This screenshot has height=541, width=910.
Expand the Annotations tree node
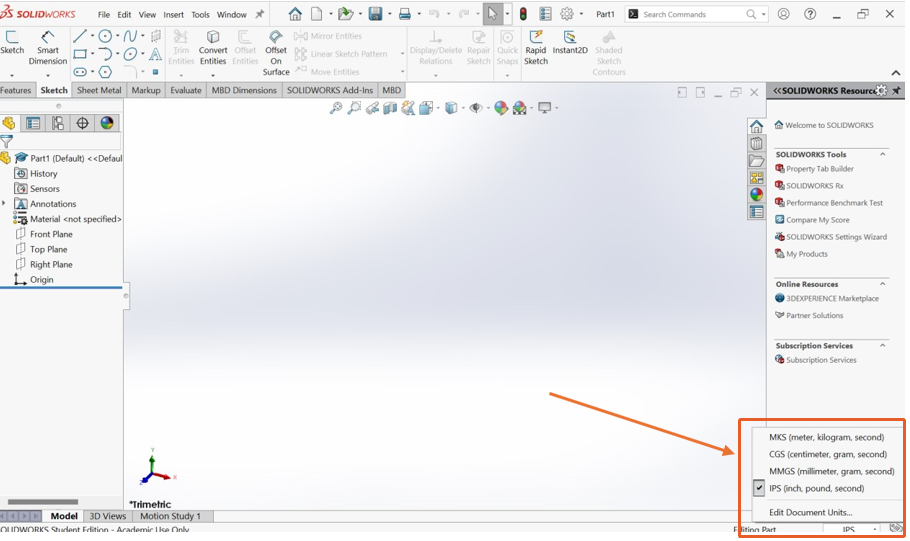4,203
